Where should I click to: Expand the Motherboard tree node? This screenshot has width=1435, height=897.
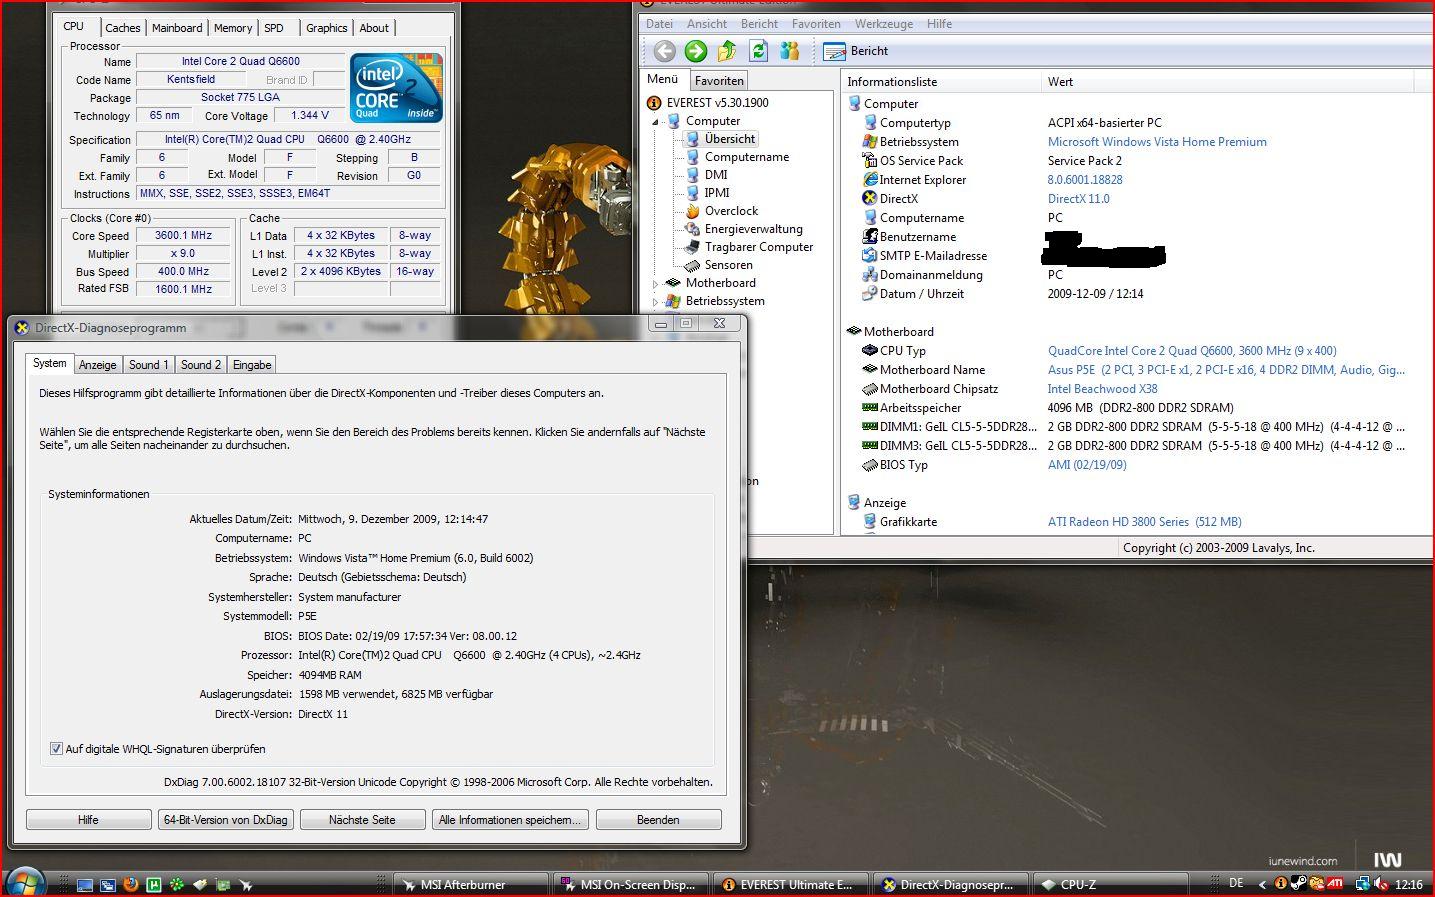(656, 284)
